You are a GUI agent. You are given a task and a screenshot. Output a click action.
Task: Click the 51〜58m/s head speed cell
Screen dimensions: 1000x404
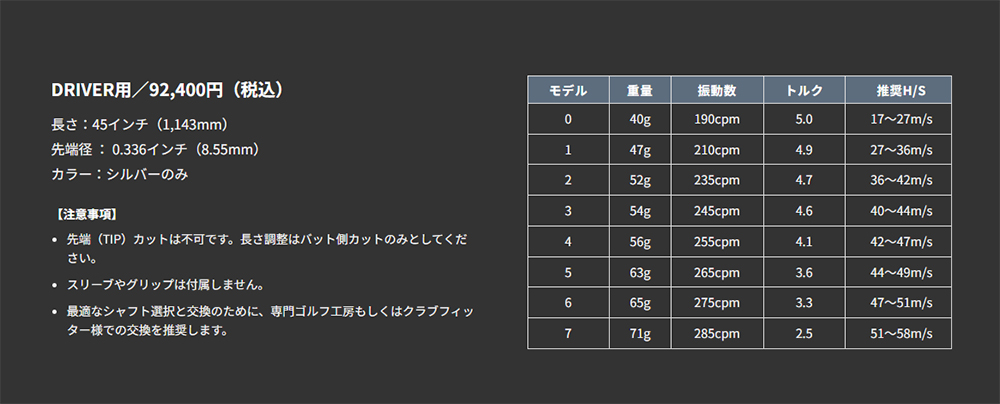899,334
